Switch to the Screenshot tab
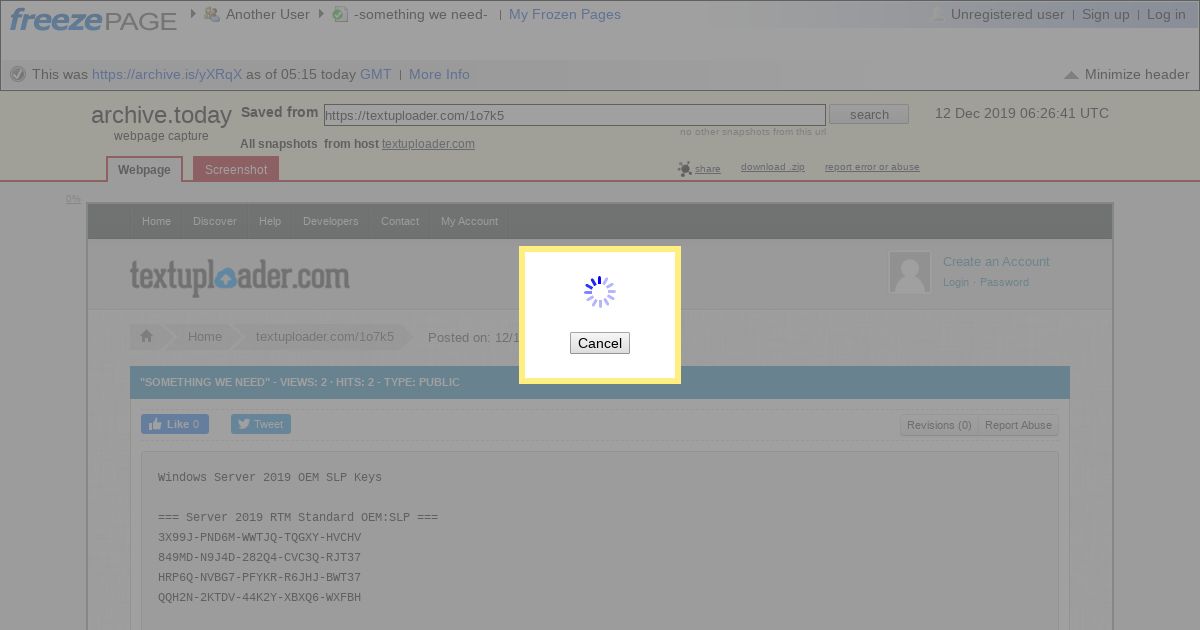The height and width of the screenshot is (630, 1200). click(236, 170)
